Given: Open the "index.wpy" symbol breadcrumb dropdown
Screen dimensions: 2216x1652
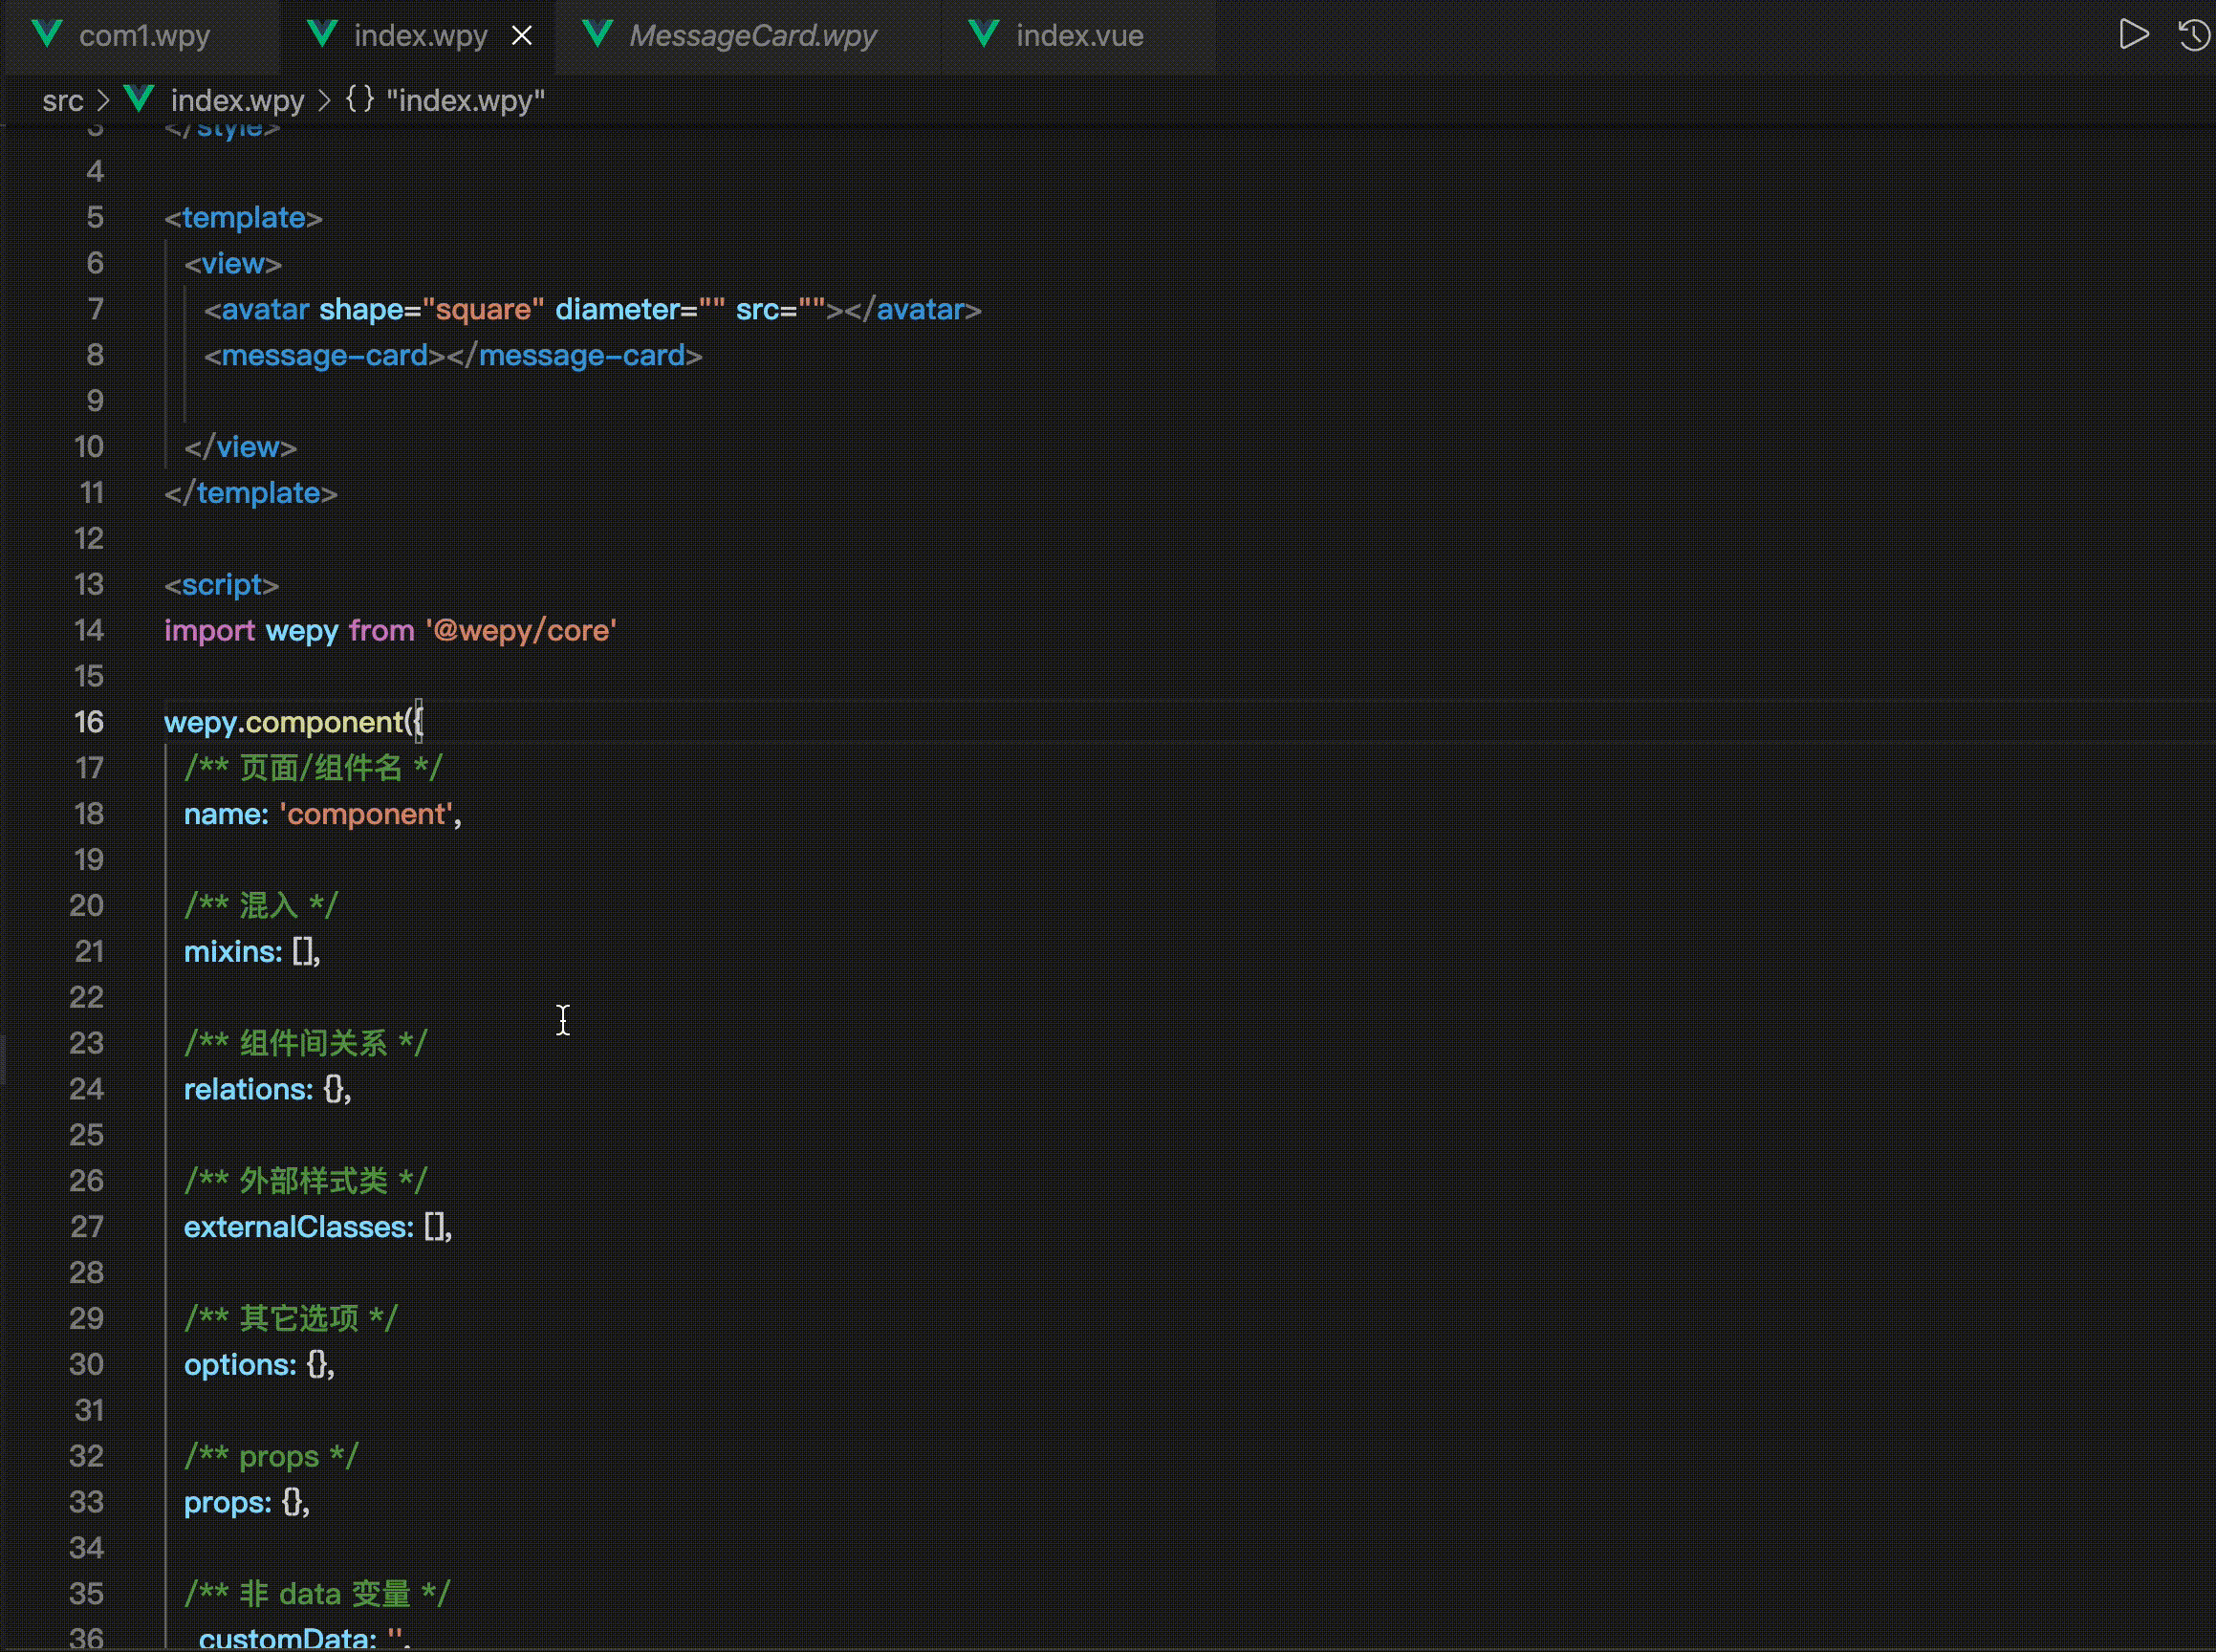Looking at the screenshot, I should point(465,100).
